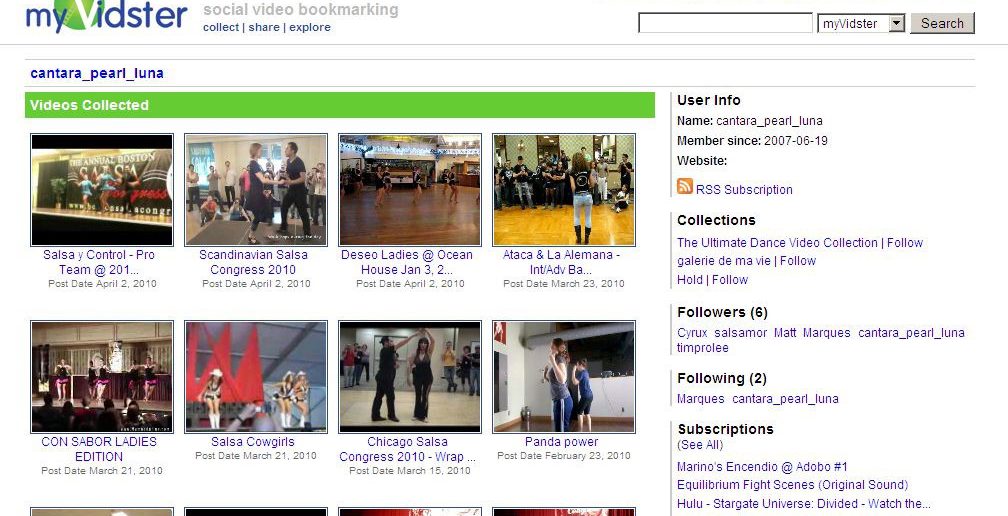
Task: Click the Member since 2007-06-19 text
Action: 752,141
